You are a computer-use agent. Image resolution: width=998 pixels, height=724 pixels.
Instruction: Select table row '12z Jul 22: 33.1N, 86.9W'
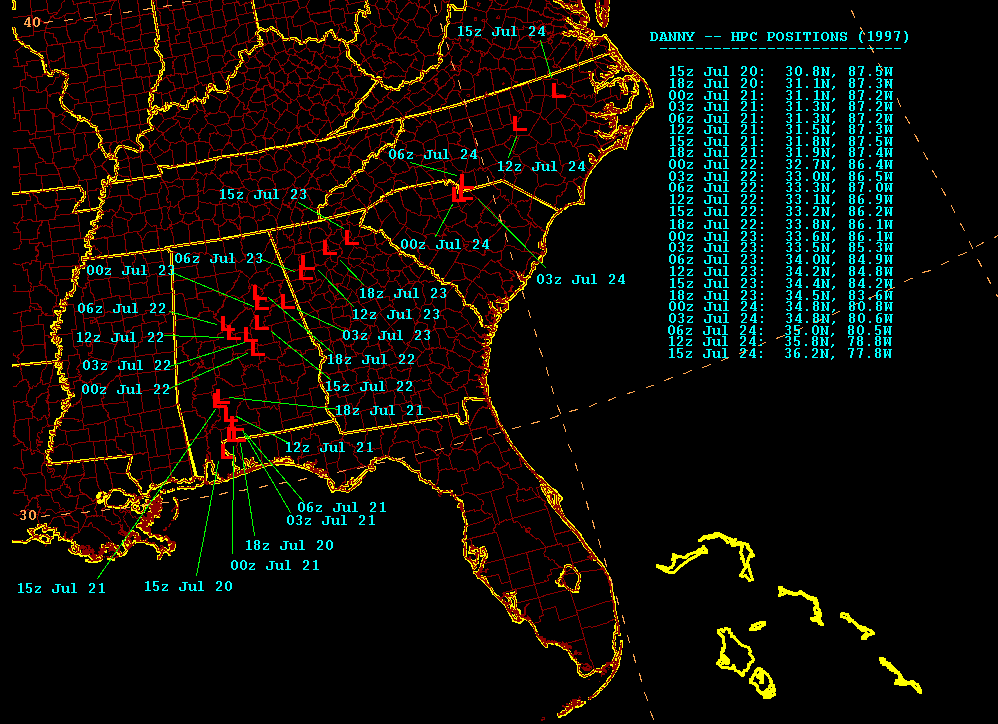pyautogui.click(x=781, y=200)
